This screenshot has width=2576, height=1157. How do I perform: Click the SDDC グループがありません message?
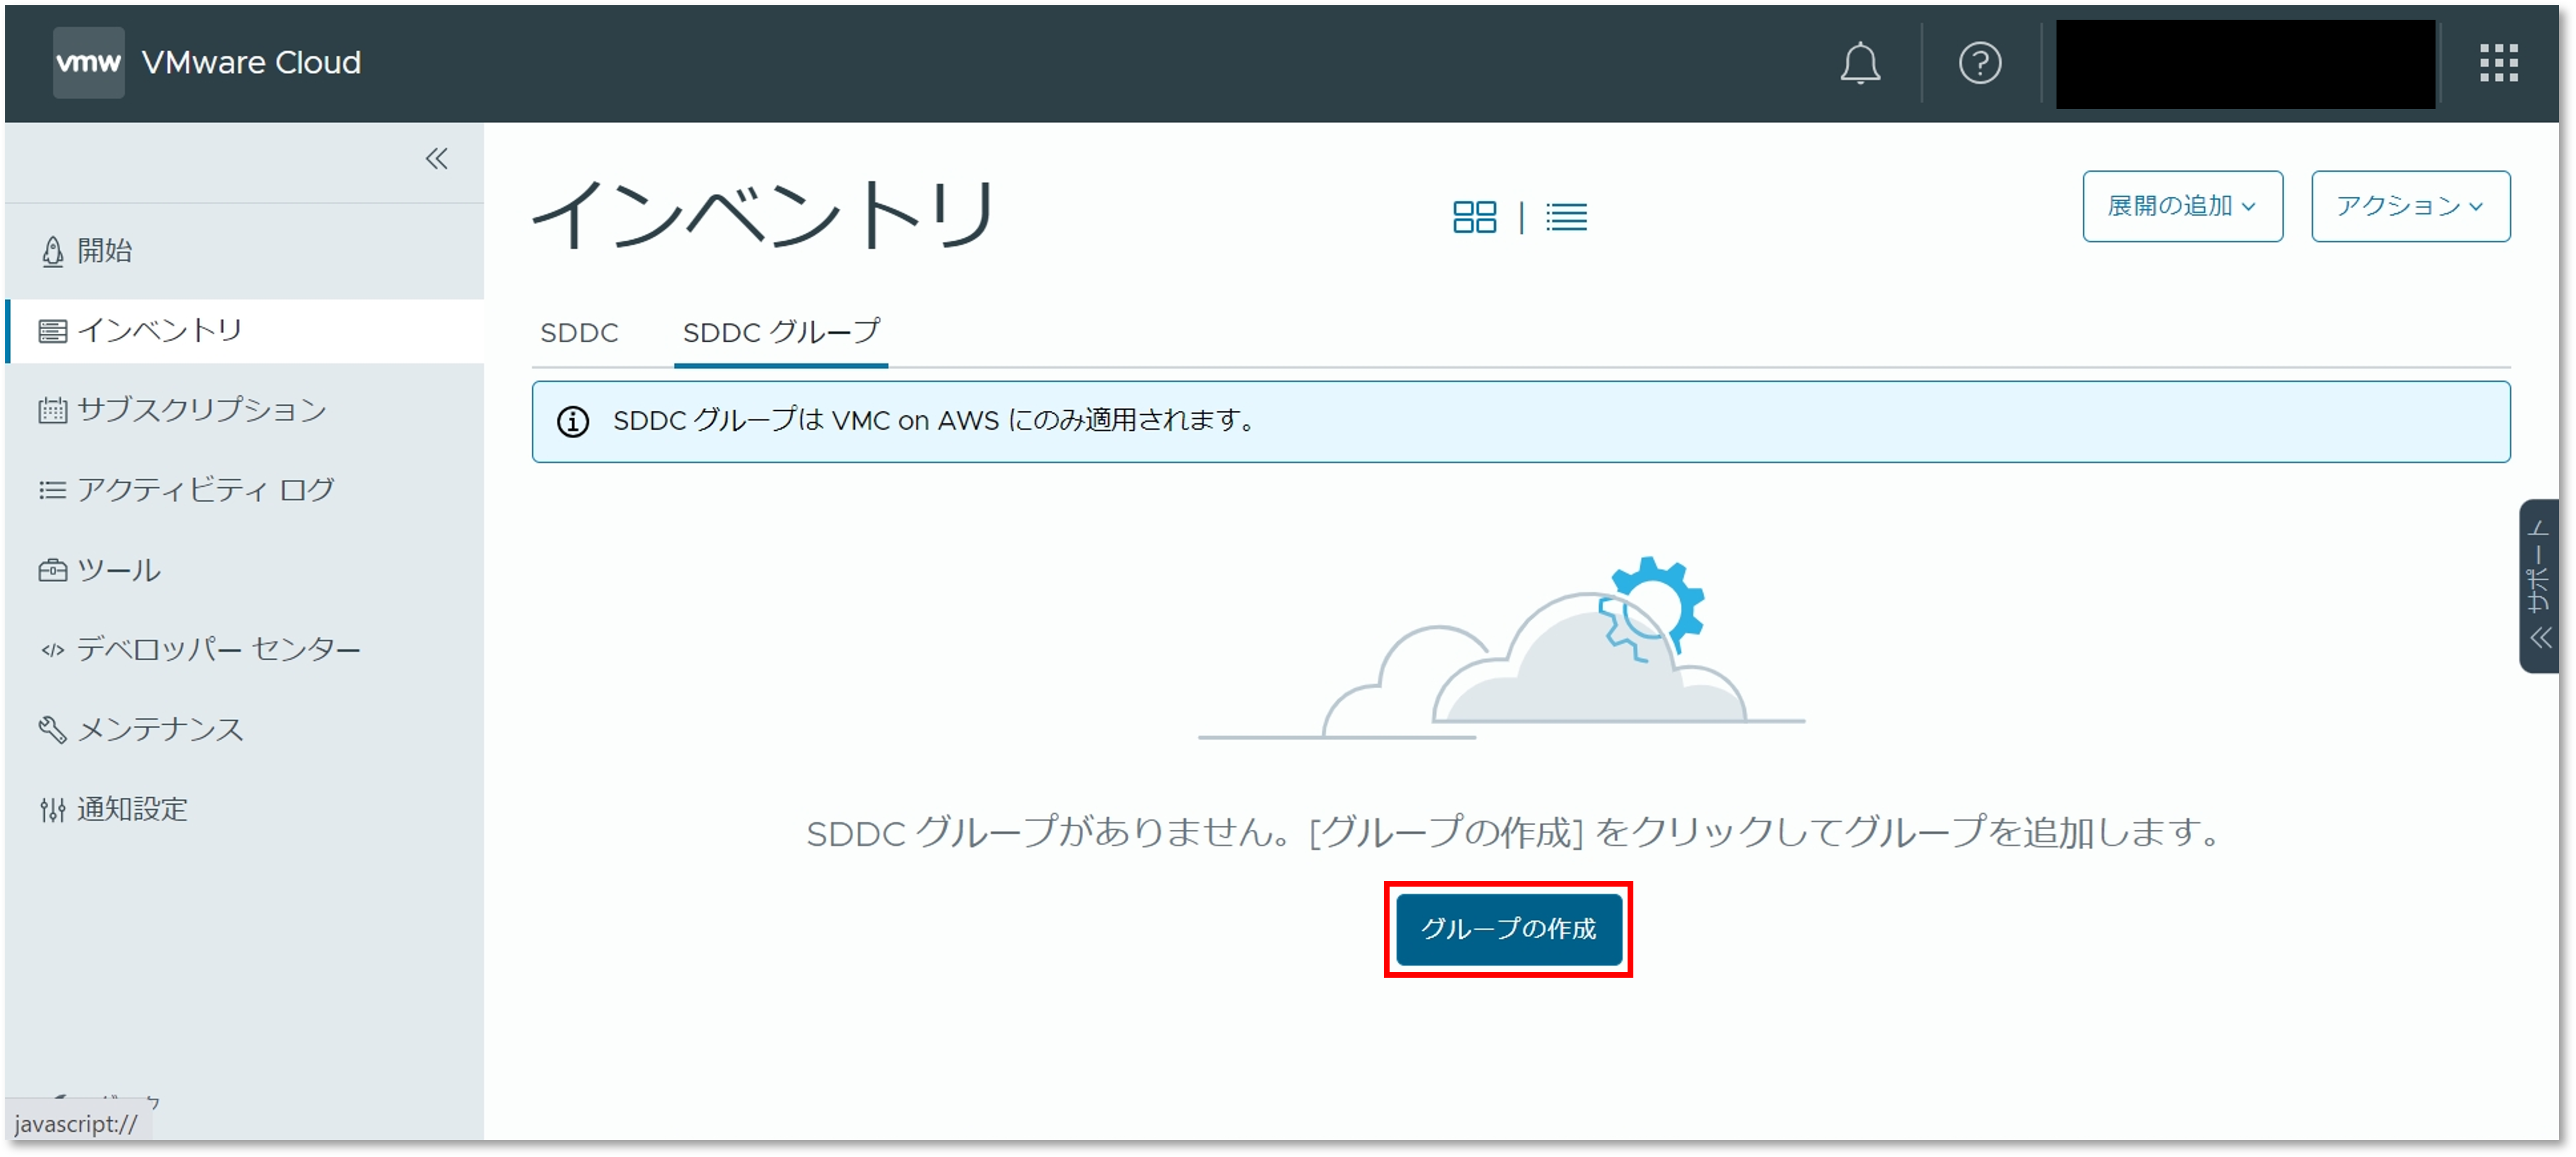[1514, 832]
